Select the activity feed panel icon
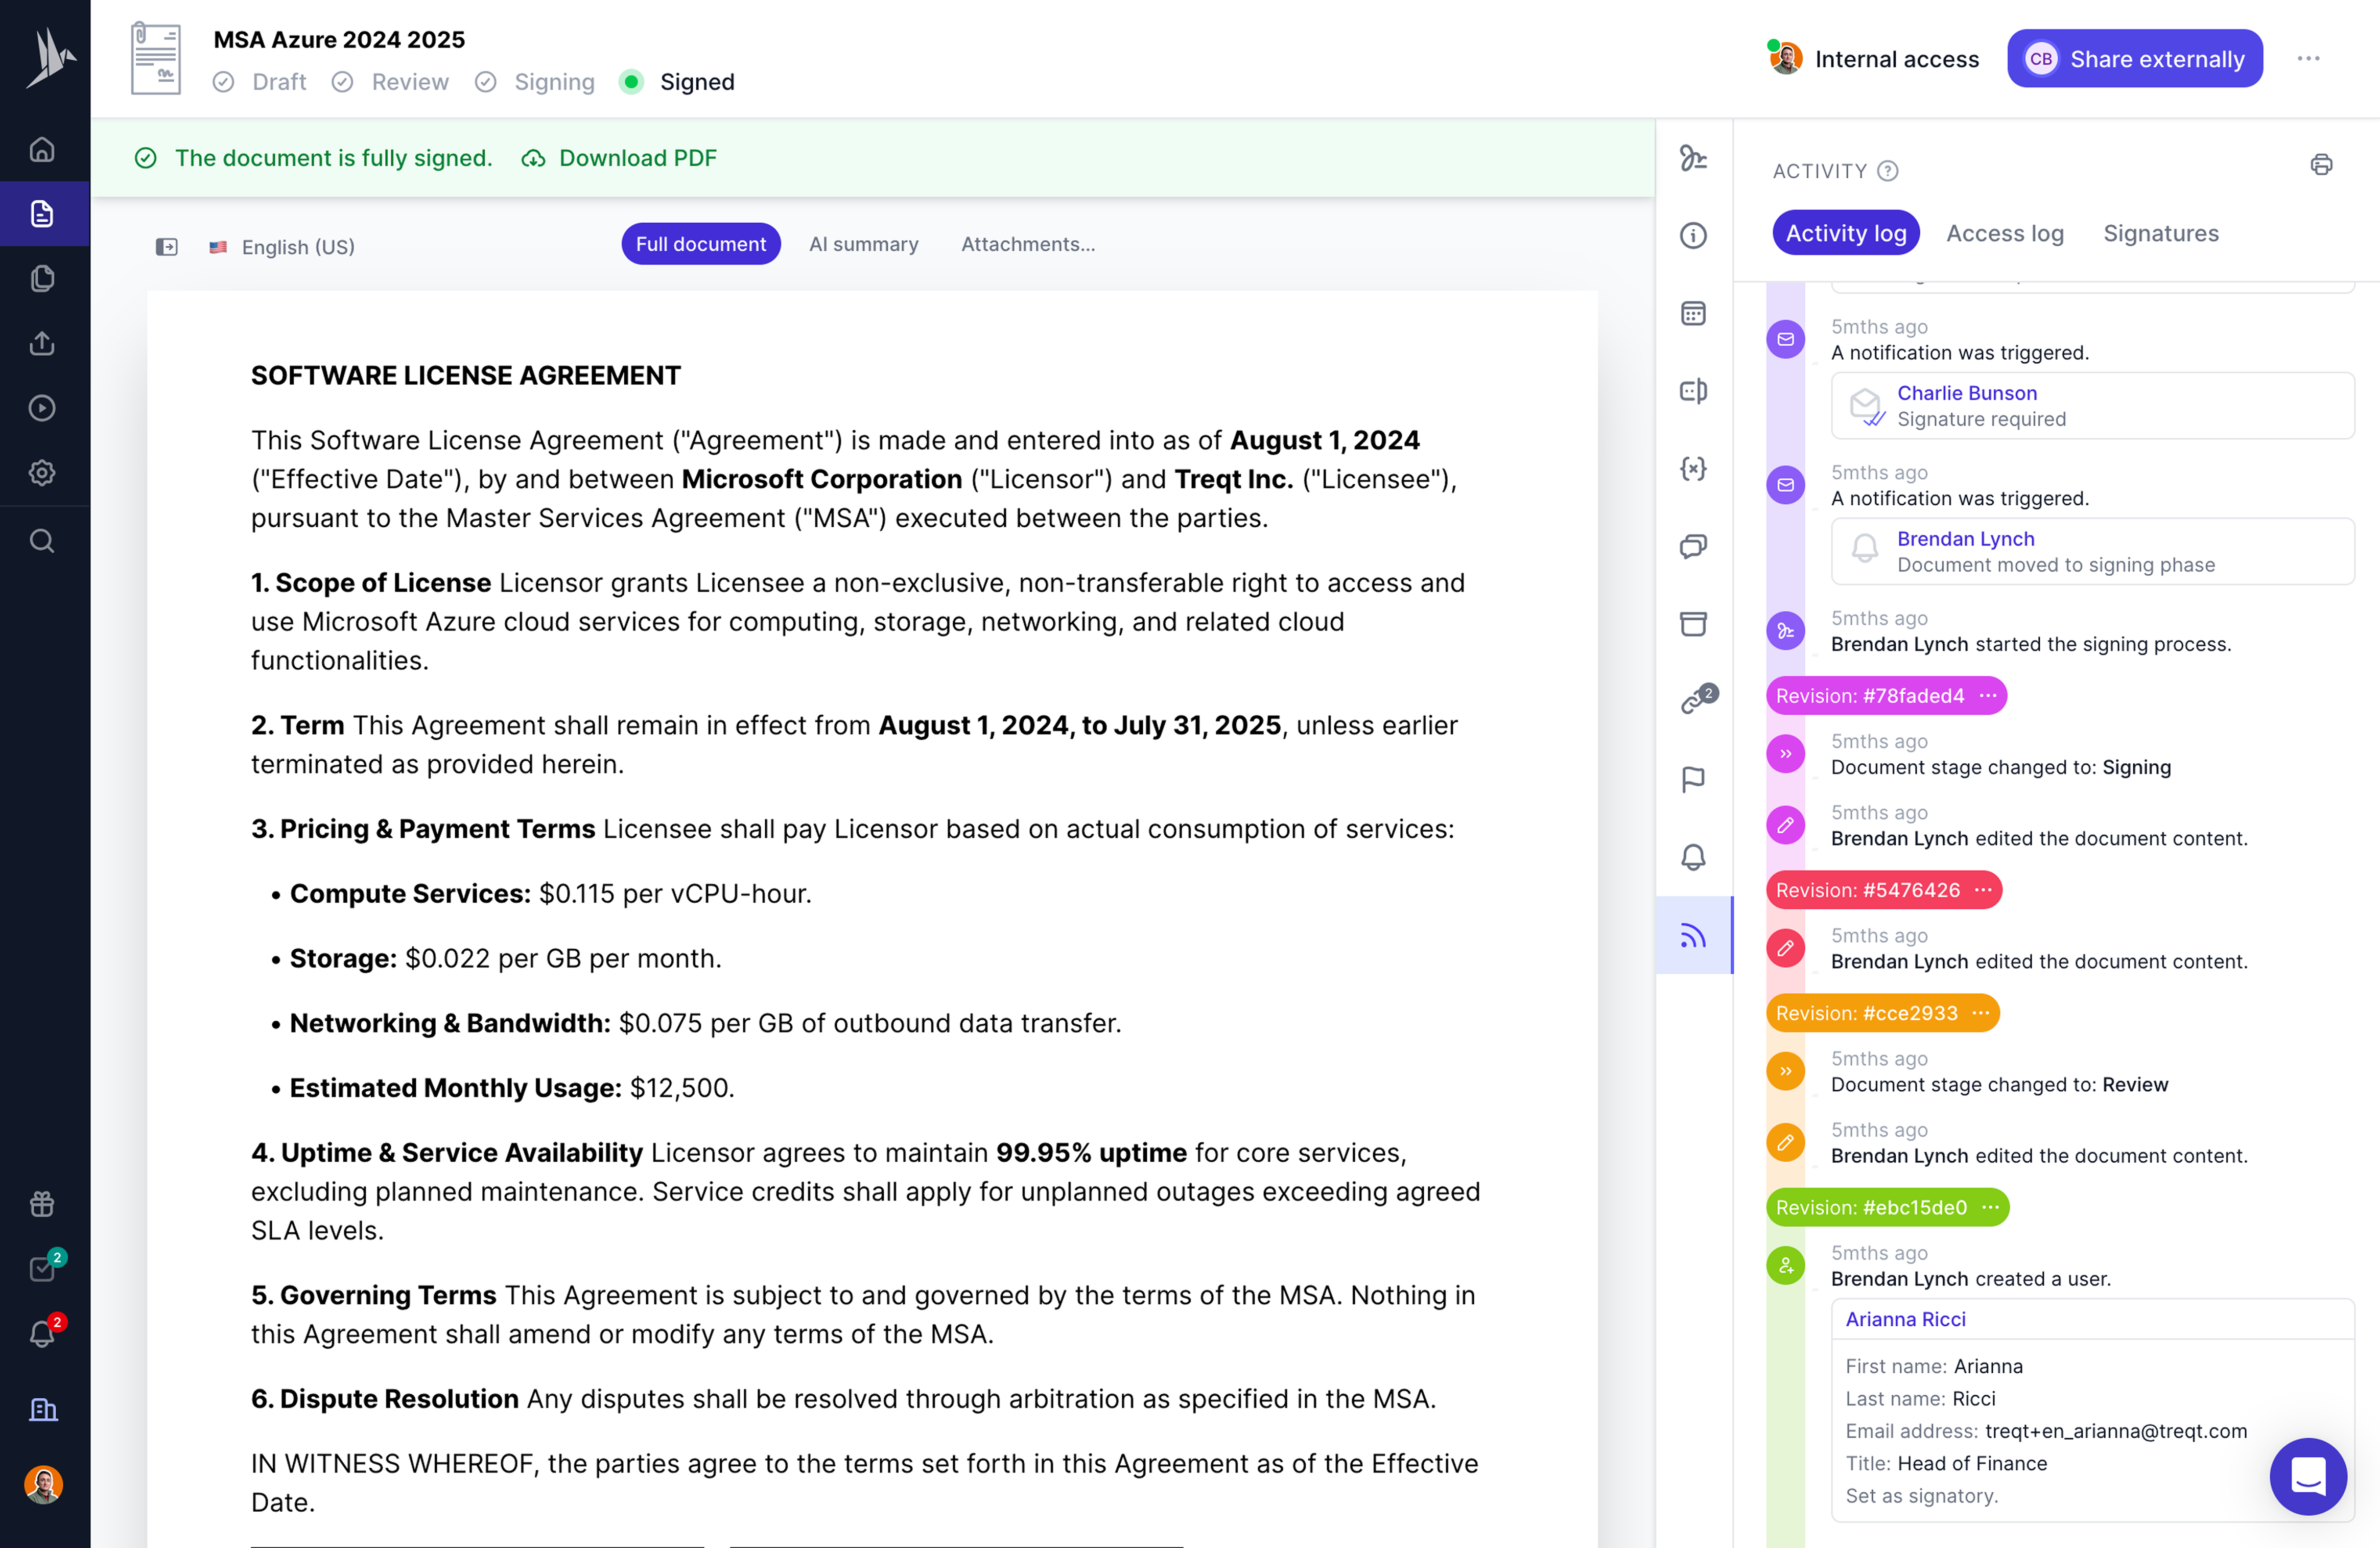 click(1693, 935)
